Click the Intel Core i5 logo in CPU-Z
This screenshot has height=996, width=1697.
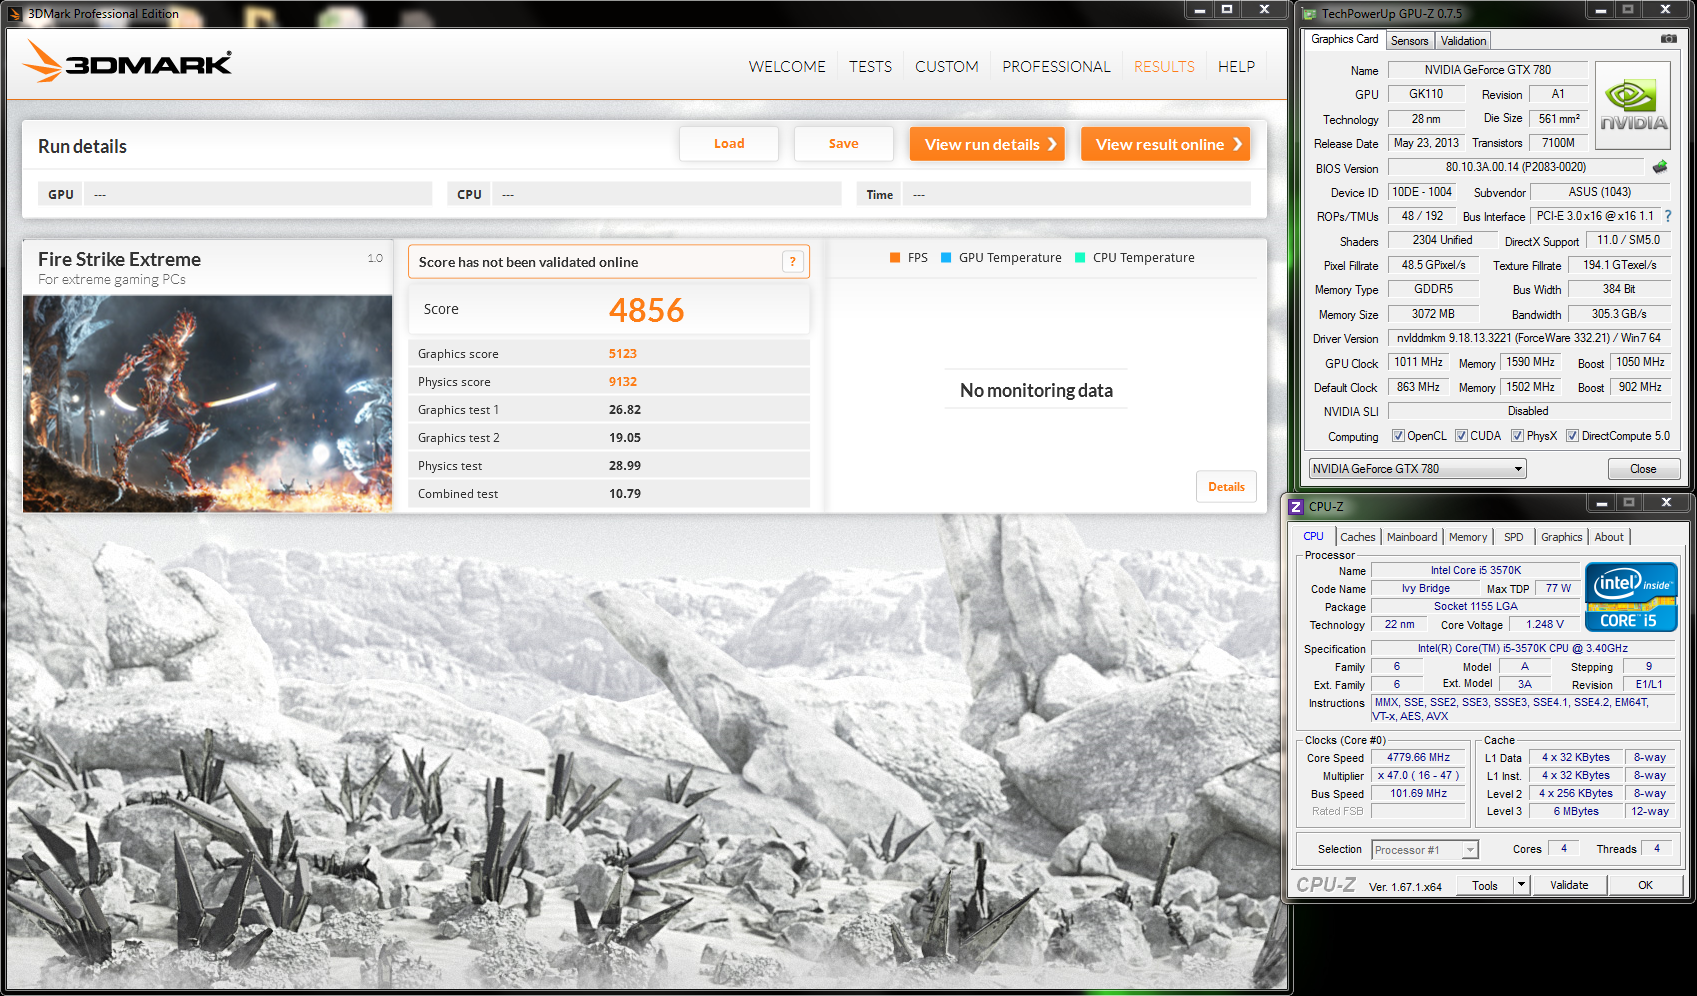point(1630,597)
